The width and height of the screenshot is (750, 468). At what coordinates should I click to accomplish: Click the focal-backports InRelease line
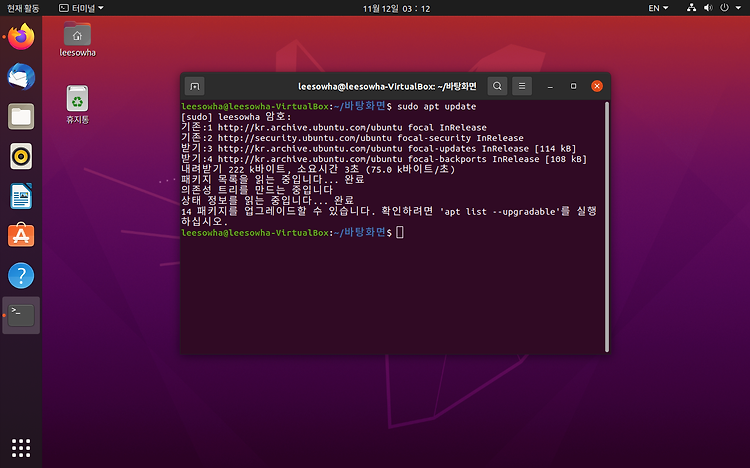click(x=384, y=159)
